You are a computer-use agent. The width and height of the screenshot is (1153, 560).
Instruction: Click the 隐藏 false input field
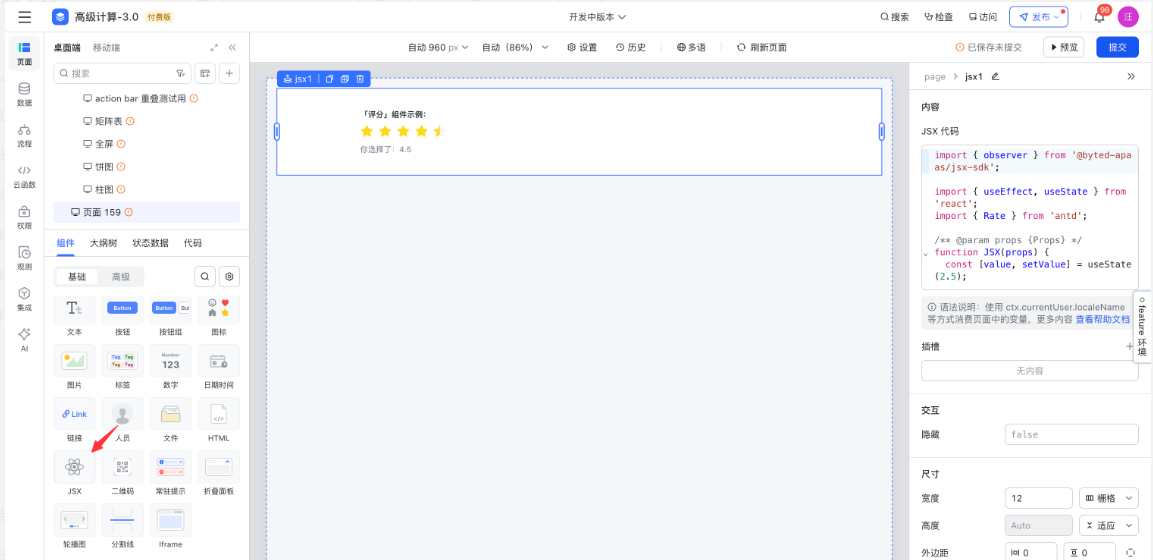(1071, 434)
